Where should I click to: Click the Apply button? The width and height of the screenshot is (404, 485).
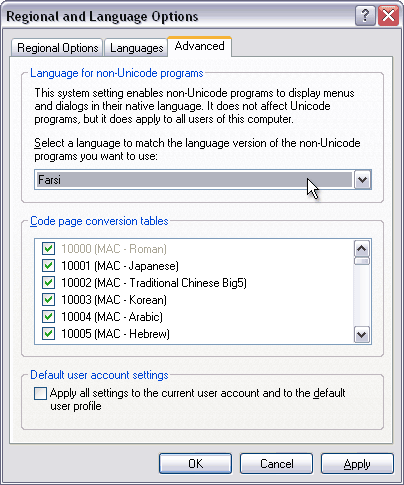click(x=357, y=463)
